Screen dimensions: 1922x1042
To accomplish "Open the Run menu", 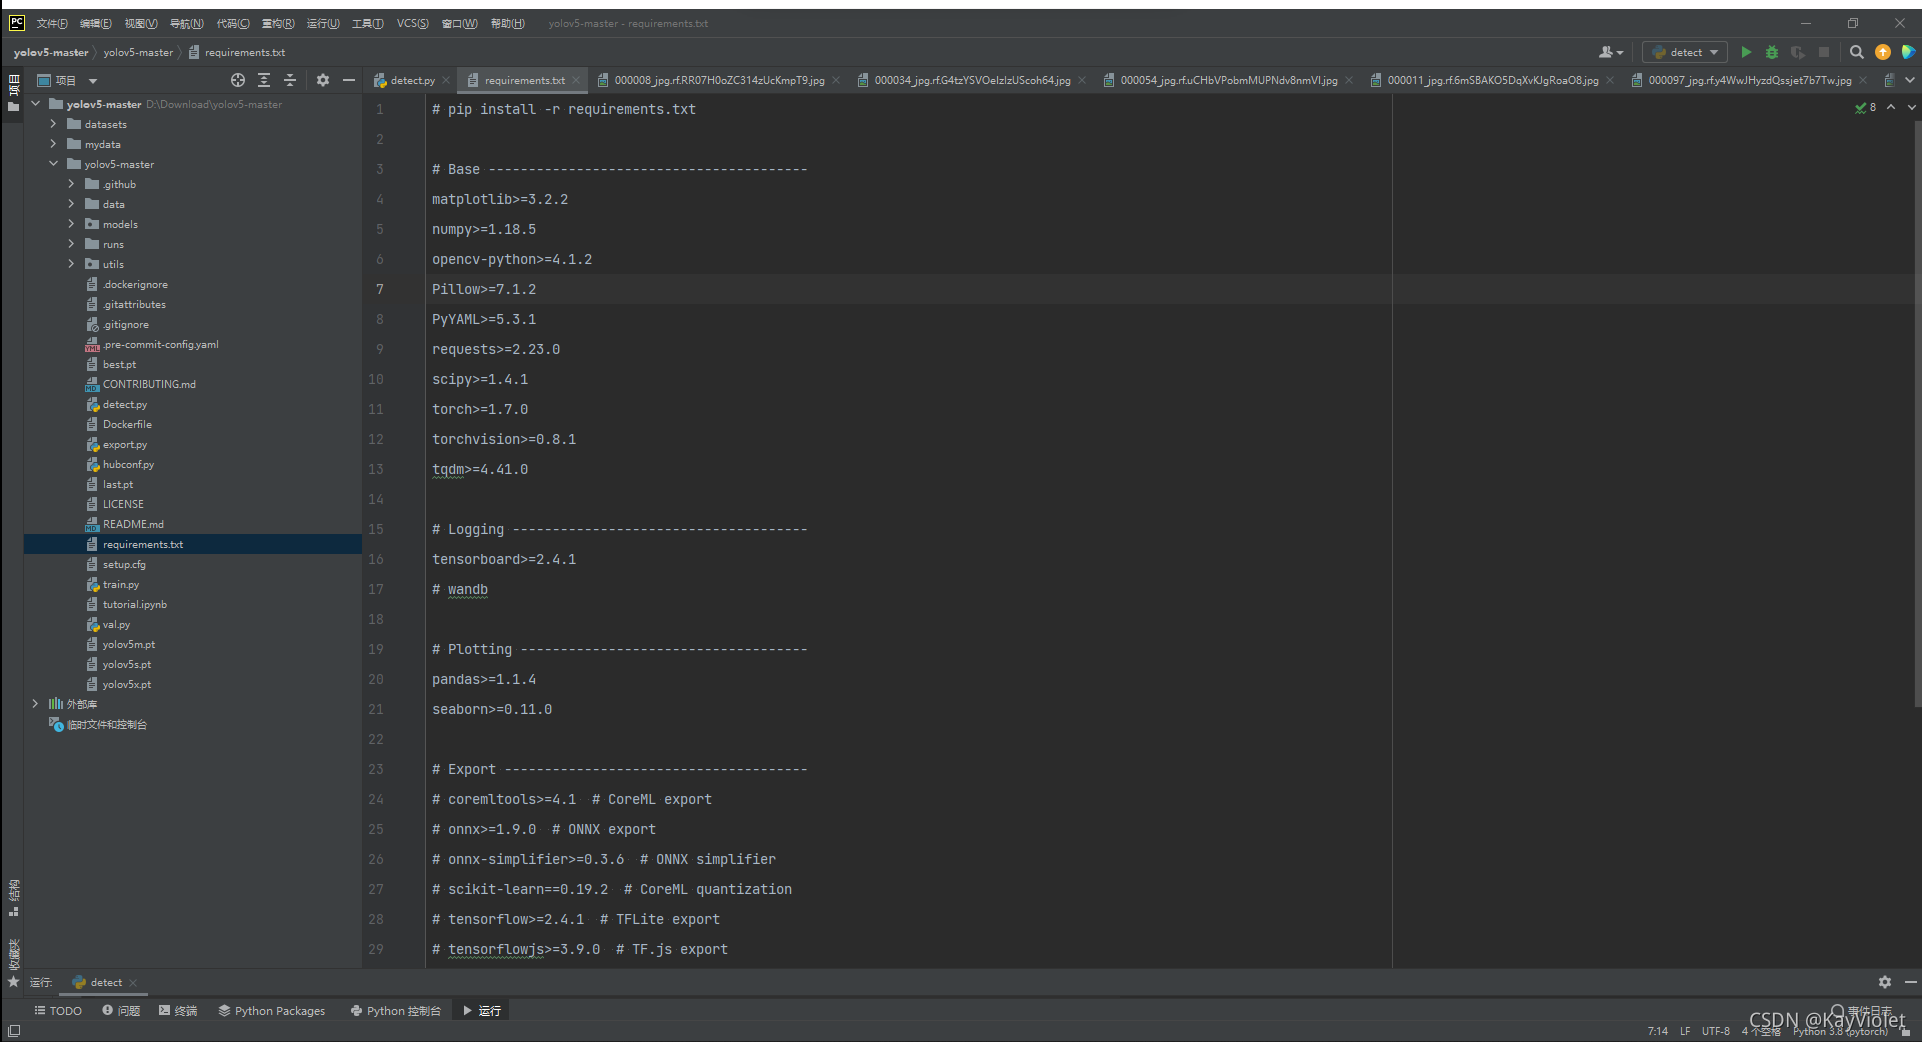I will point(323,23).
